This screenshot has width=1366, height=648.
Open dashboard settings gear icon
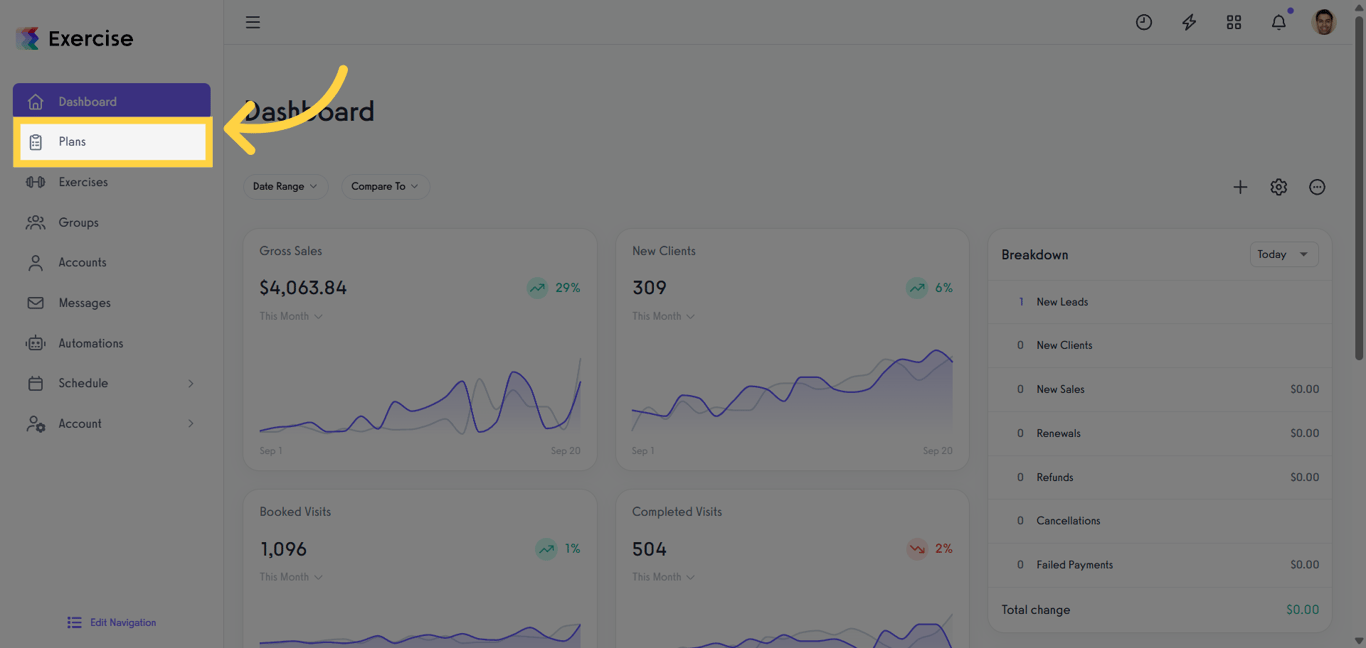point(1279,187)
